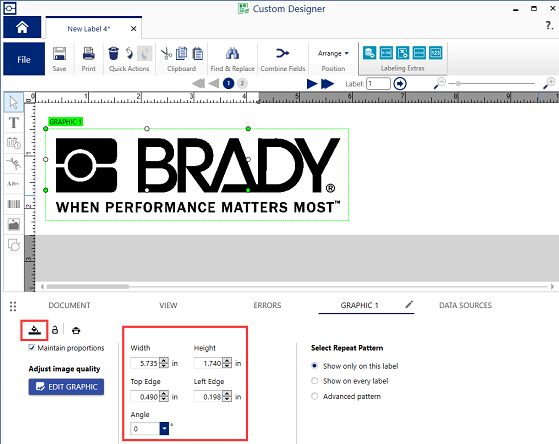The image size is (559, 444).
Task: Click the Combine Fields icon
Action: tap(283, 53)
